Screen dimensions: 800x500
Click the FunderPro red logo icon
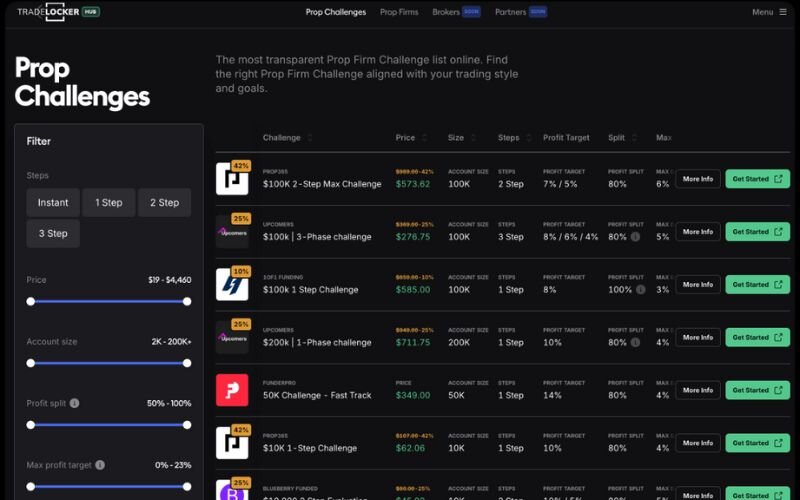pos(232,390)
